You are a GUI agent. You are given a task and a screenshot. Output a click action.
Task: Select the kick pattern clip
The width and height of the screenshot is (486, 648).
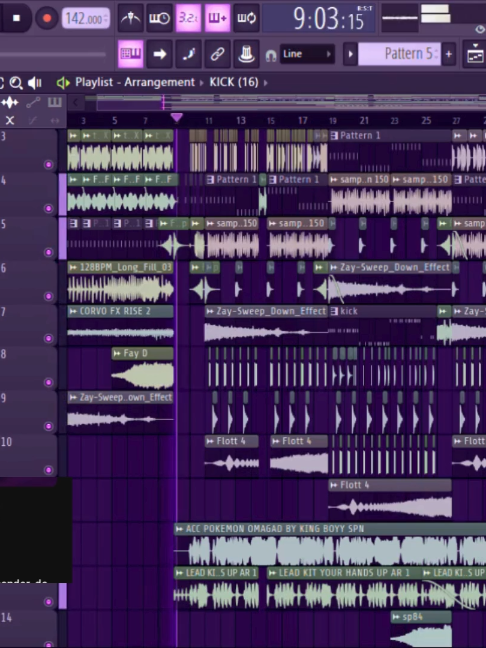point(383,326)
